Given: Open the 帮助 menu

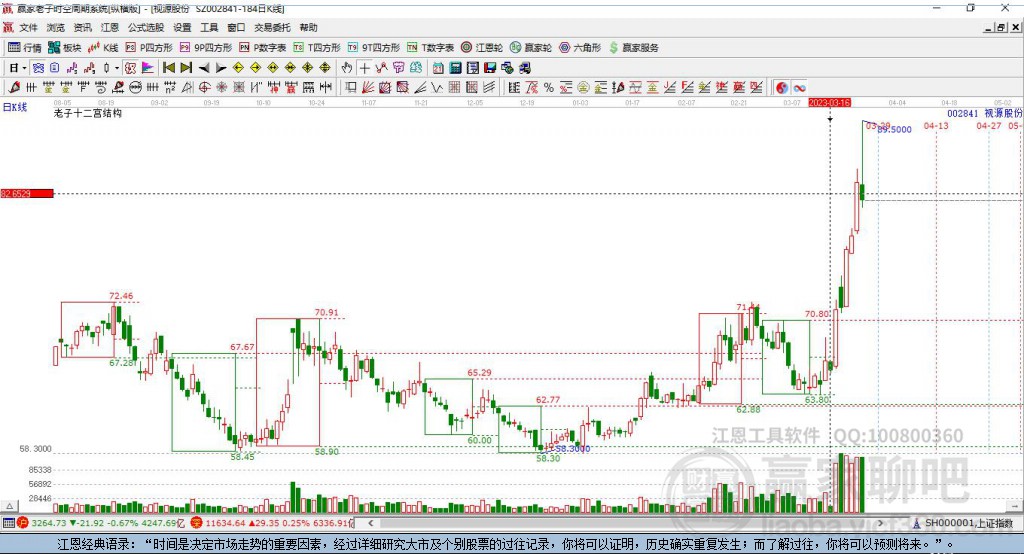Looking at the screenshot, I should pyautogui.click(x=308, y=27).
